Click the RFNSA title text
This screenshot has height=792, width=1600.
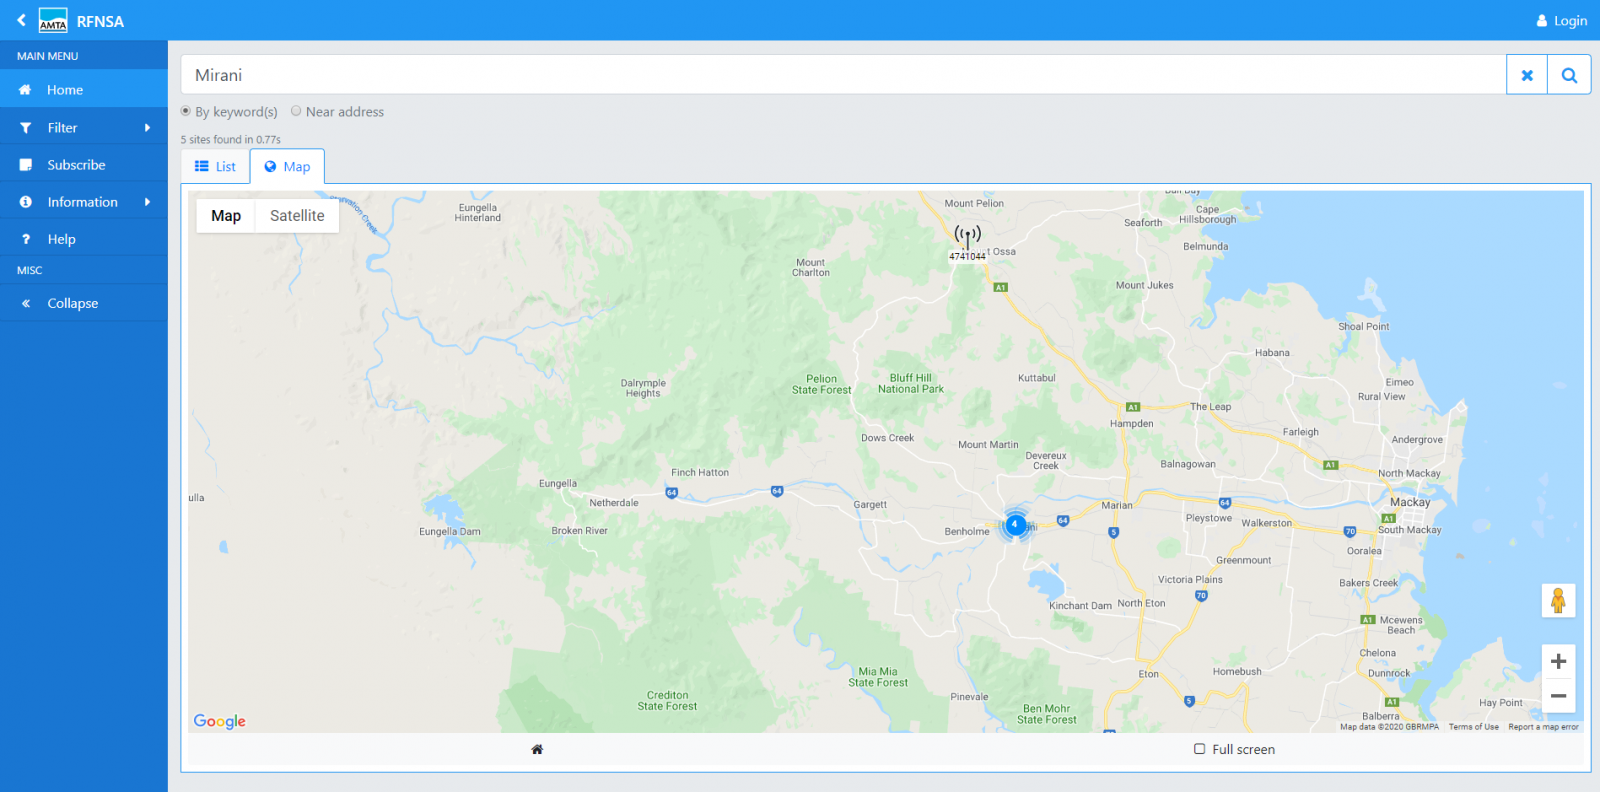coord(100,21)
